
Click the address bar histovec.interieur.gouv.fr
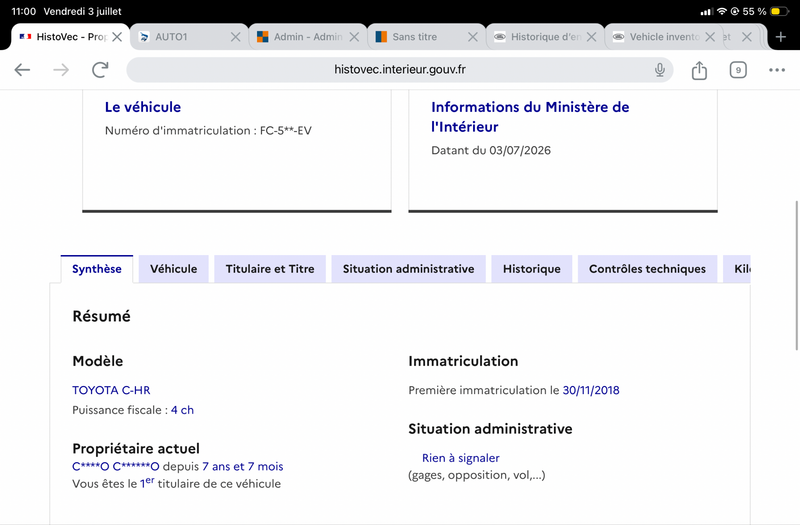pyautogui.click(x=399, y=70)
